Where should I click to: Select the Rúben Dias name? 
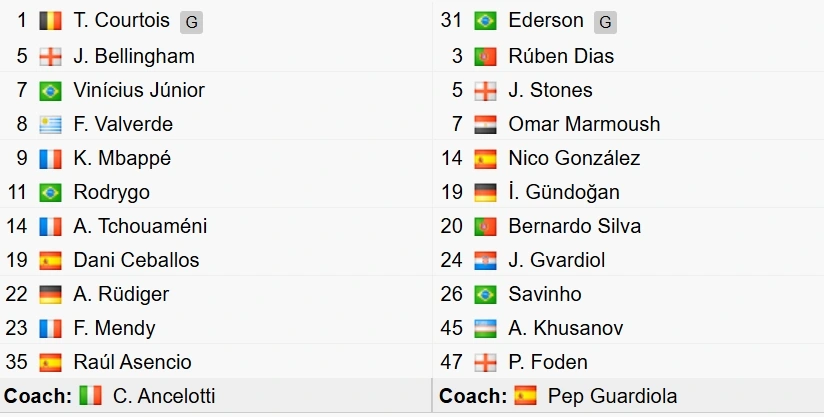tap(561, 56)
